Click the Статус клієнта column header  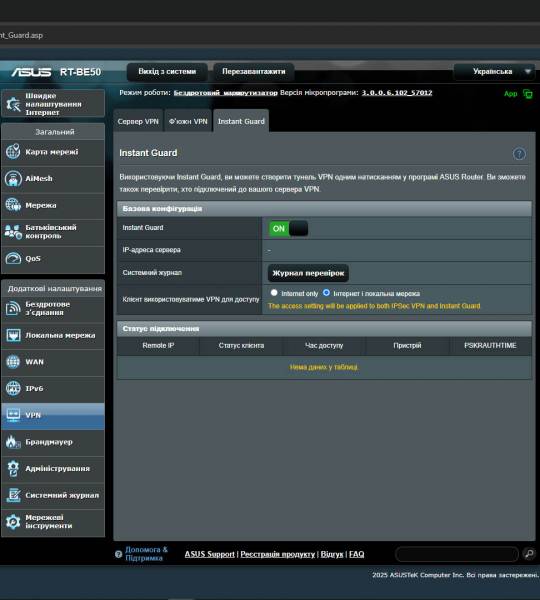241,346
